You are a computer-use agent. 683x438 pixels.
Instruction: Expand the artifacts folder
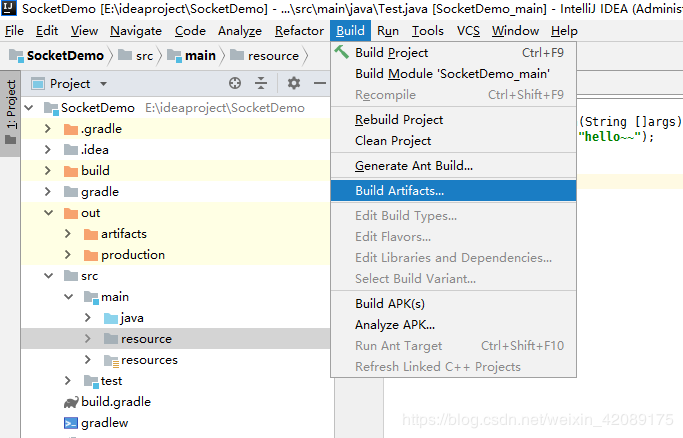[68, 234]
